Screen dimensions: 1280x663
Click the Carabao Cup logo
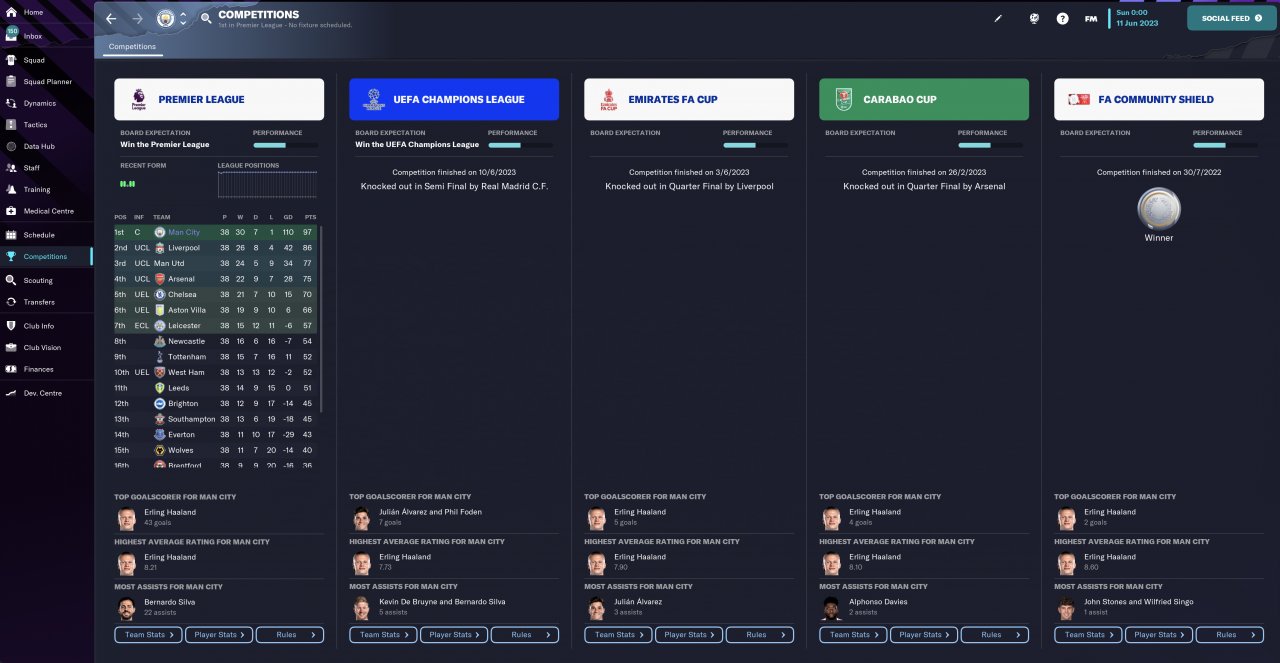[843, 99]
